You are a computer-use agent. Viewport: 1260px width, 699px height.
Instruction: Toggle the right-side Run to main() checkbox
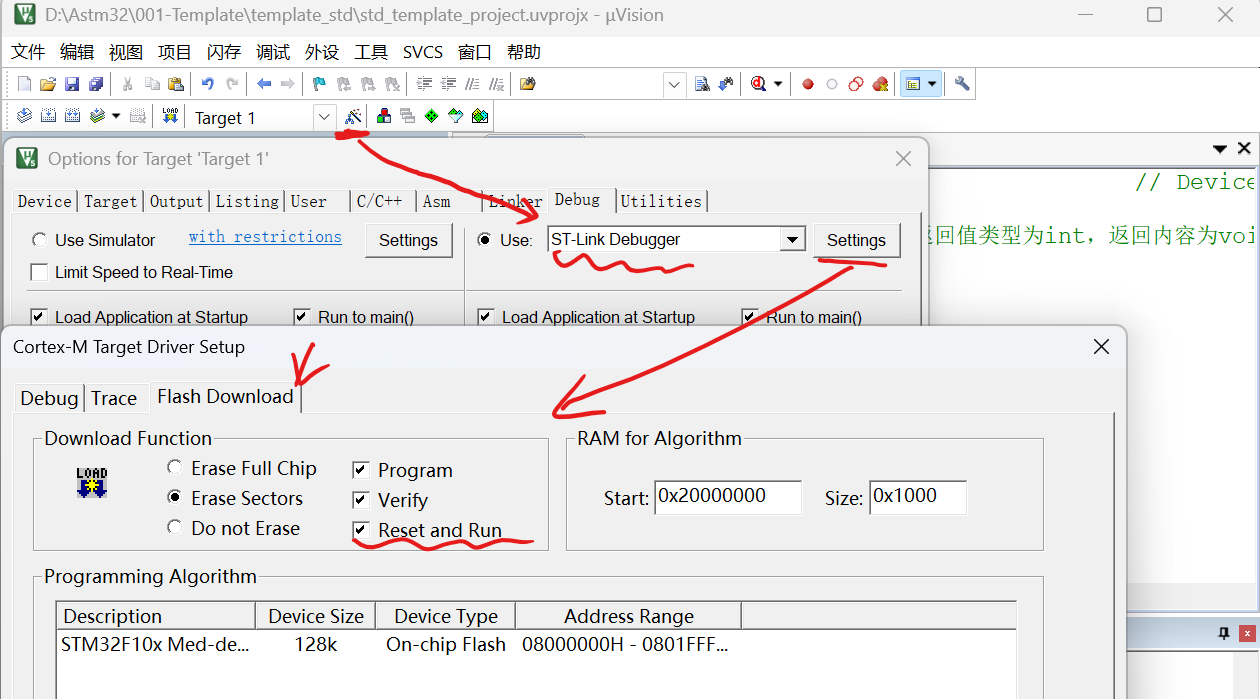[x=750, y=317]
